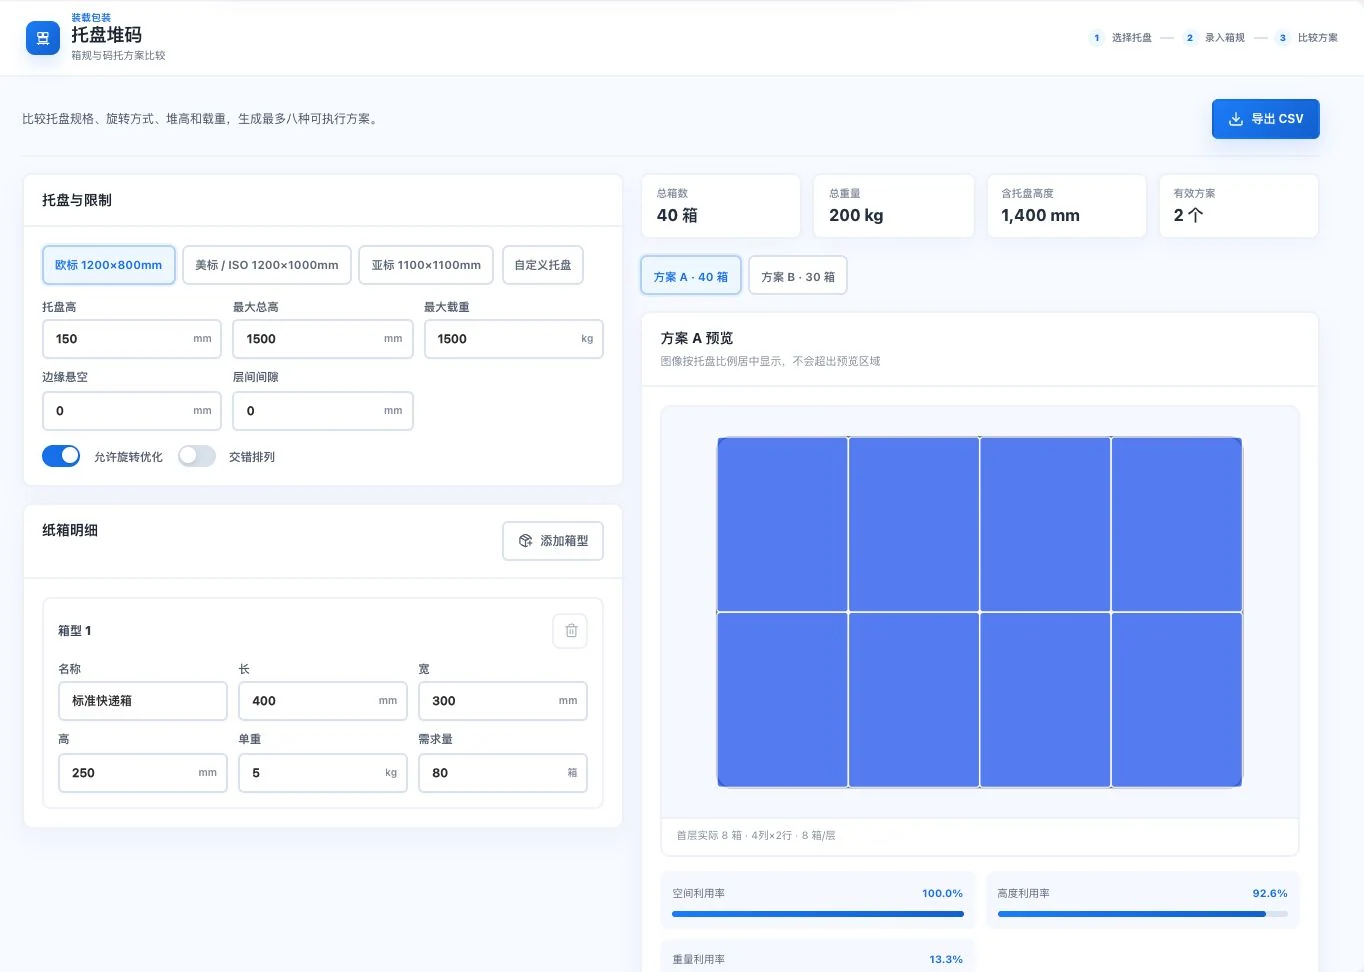Image resolution: width=1364 pixels, height=972 pixels.
Task: Pick the 亚标 1100×1100mm pallet
Action: tap(426, 265)
